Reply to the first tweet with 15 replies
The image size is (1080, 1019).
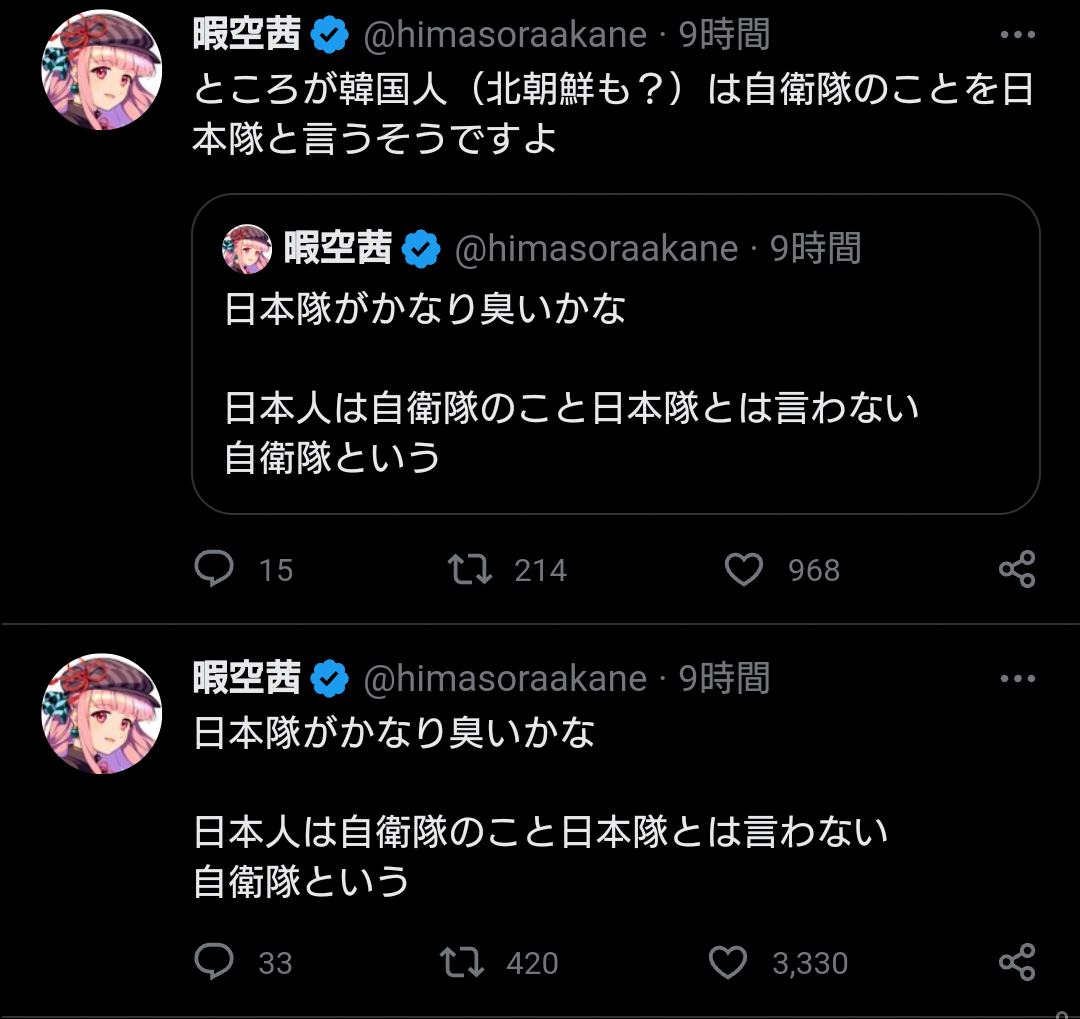(214, 570)
